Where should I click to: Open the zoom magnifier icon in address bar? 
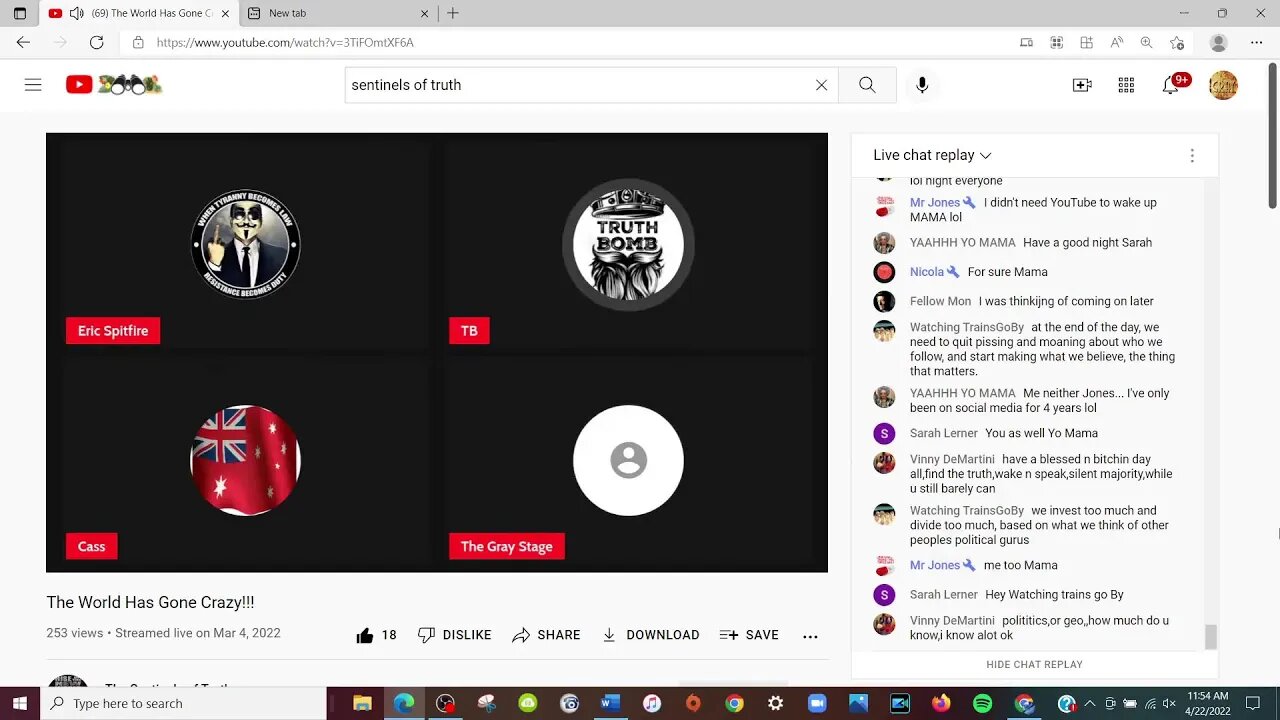(1146, 42)
